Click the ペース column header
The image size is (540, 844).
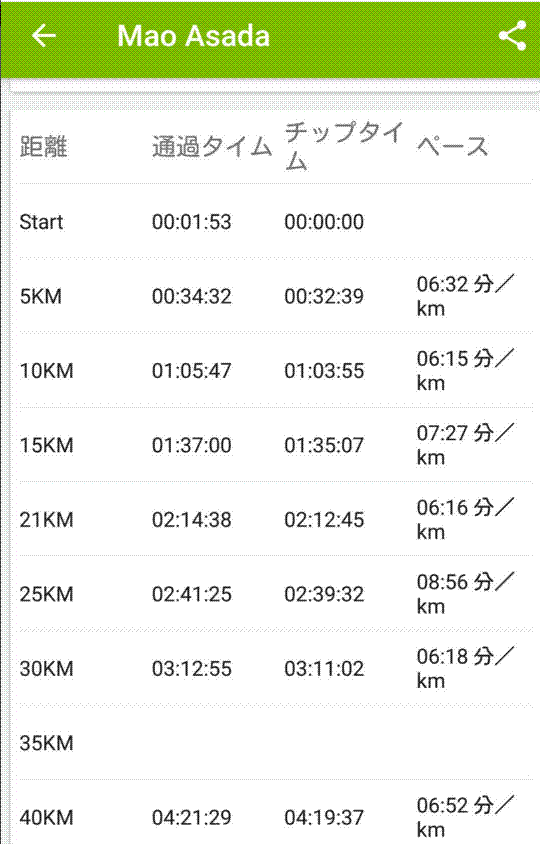coord(453,146)
